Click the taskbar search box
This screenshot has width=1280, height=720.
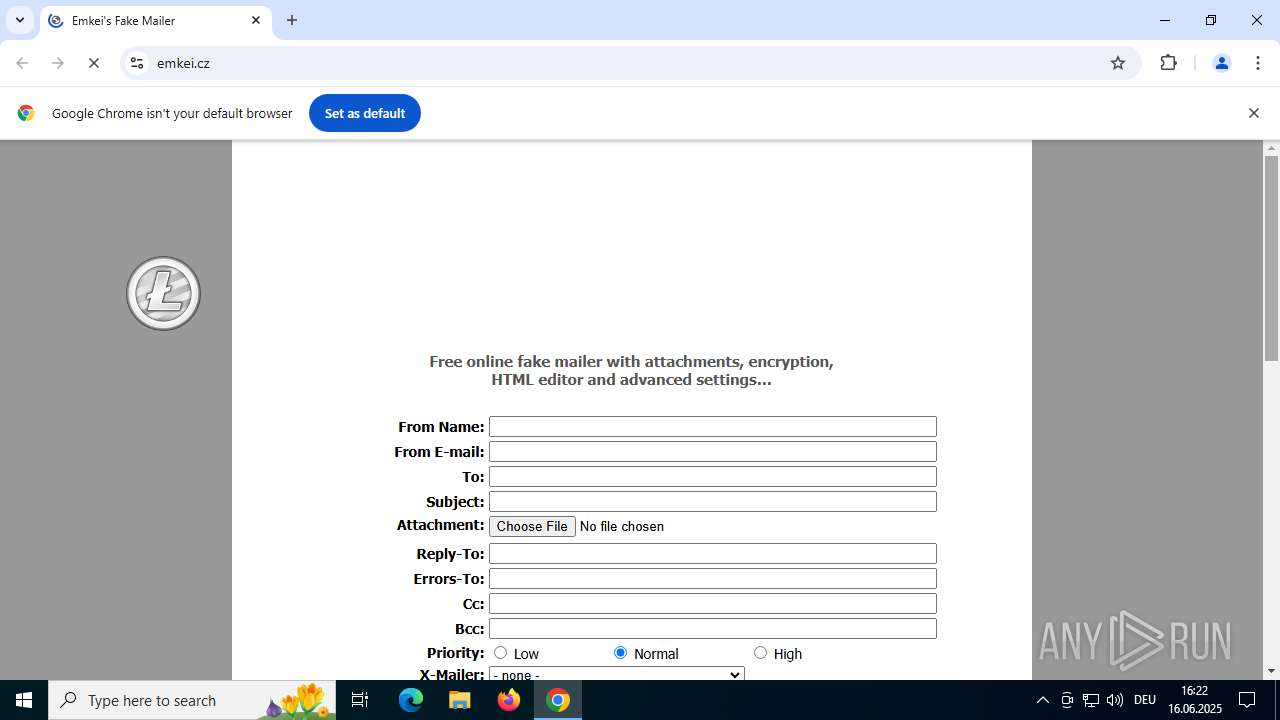192,700
